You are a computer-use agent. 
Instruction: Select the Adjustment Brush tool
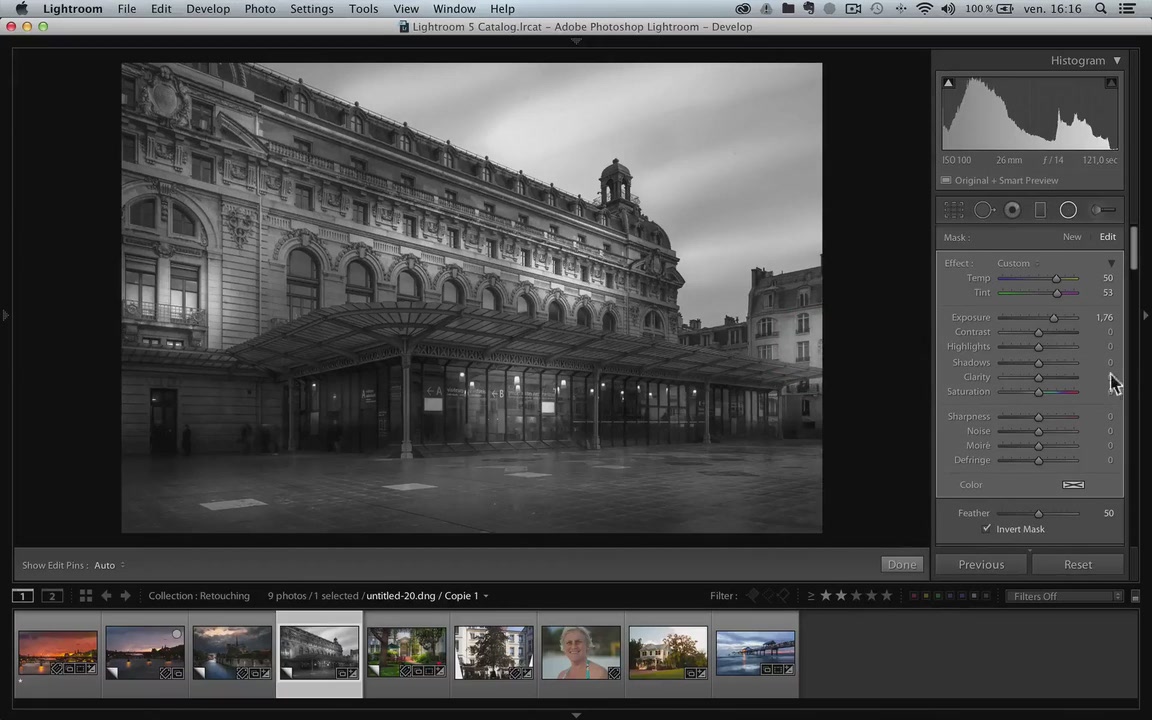1102,210
